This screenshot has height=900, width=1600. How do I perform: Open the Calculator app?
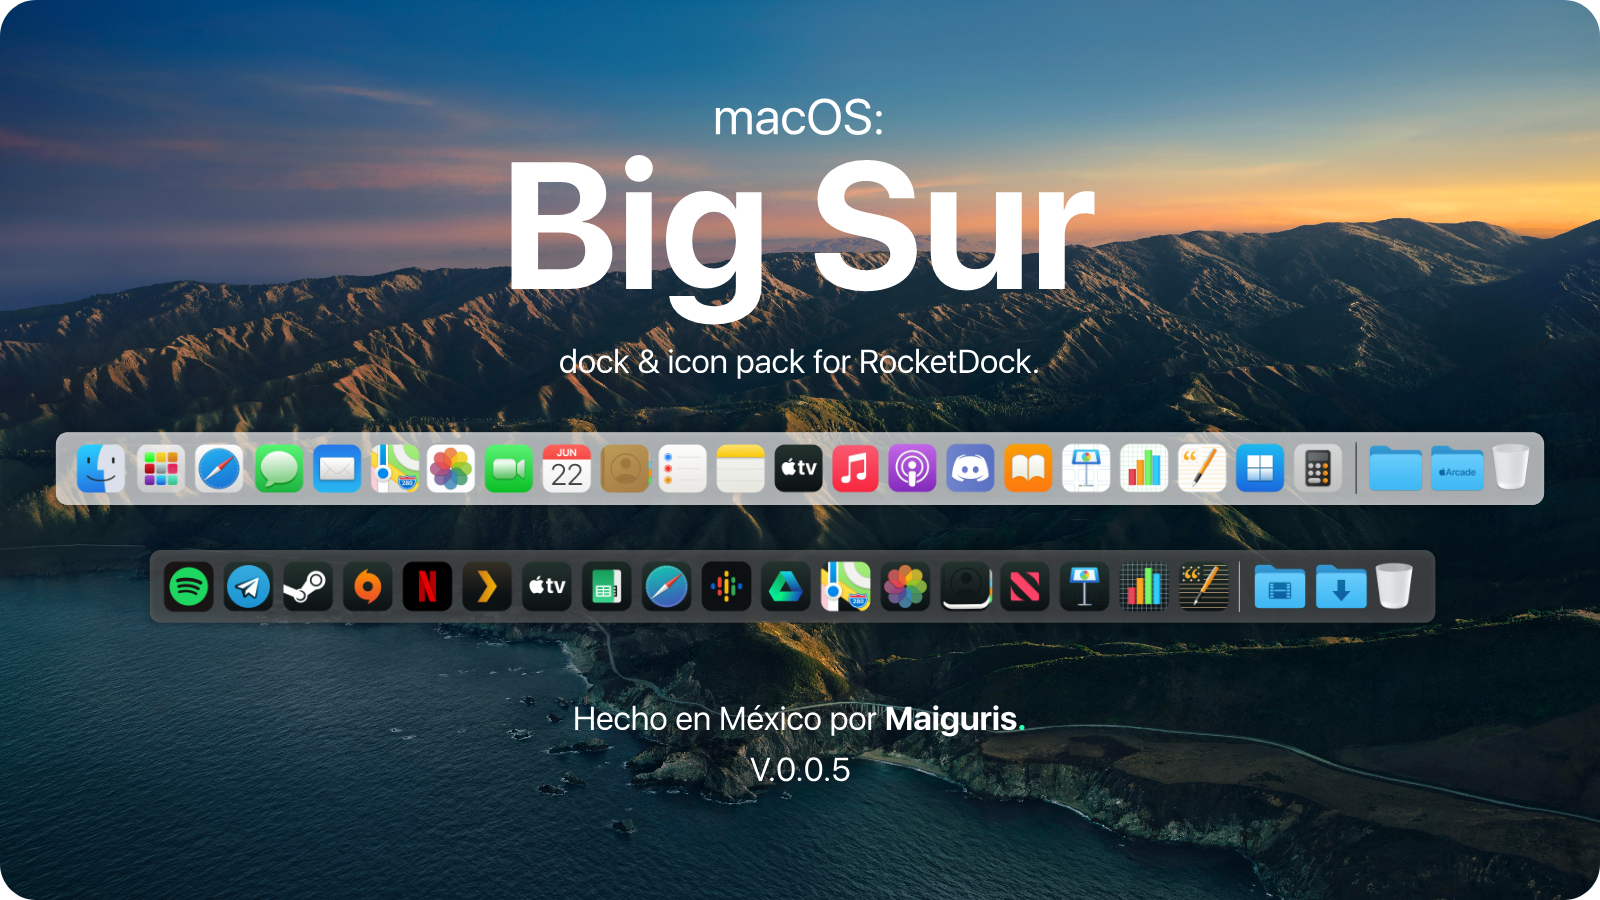pos(1318,468)
